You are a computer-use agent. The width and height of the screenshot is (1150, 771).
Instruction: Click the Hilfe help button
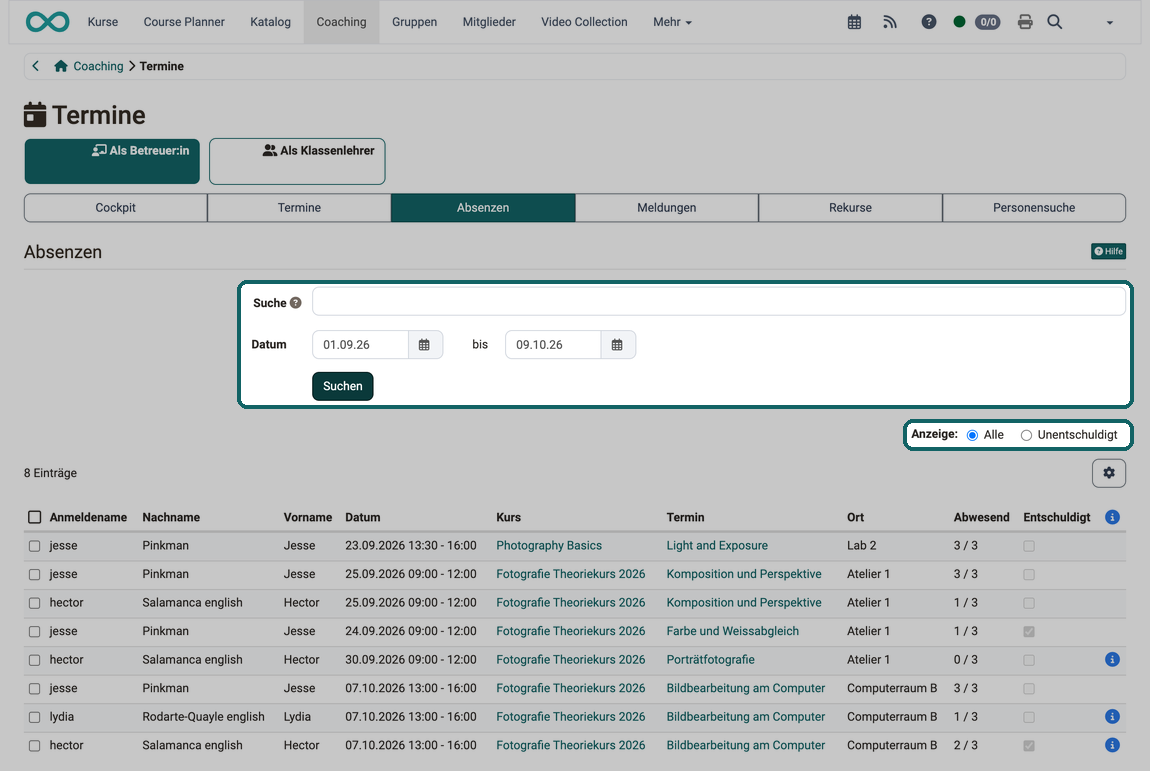click(1108, 252)
